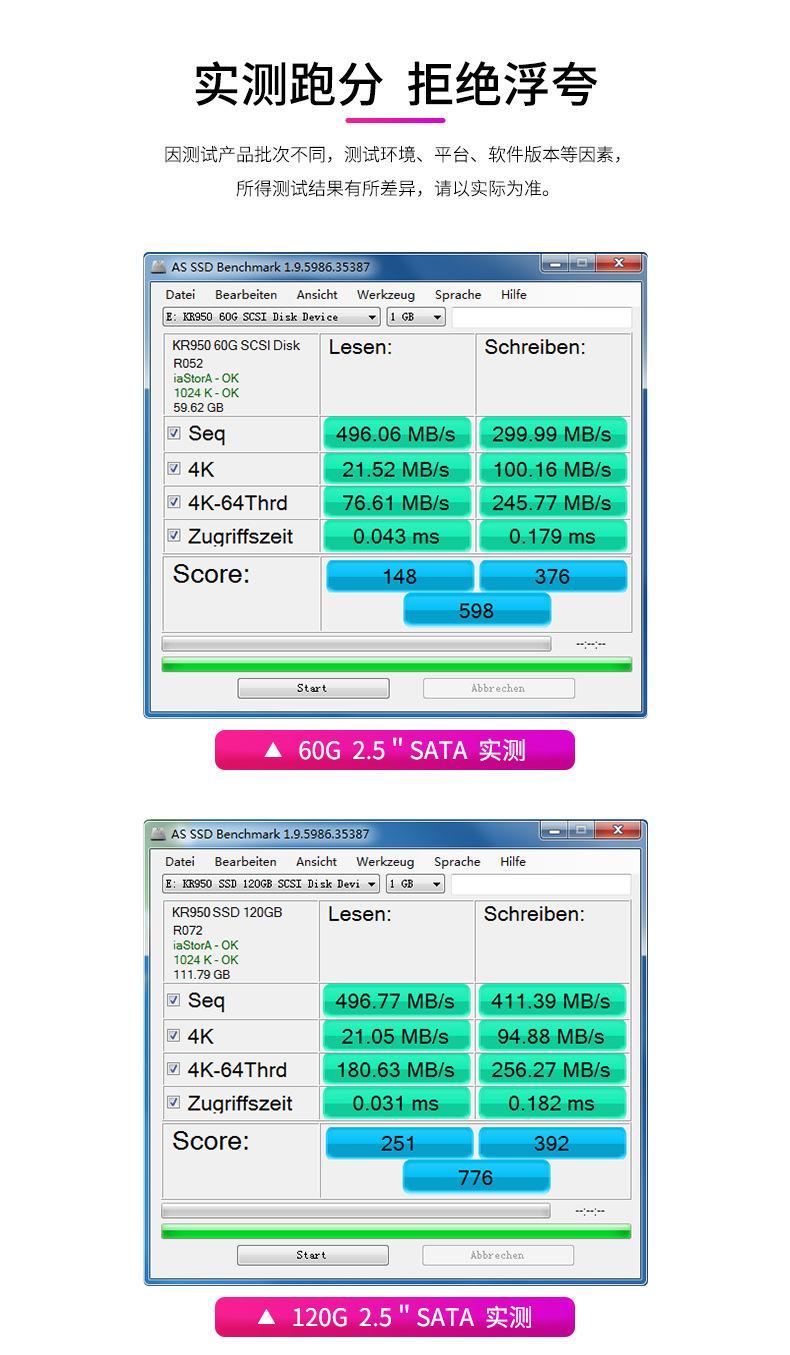Click empty text field beside 1 GB in 120G window

542,884
